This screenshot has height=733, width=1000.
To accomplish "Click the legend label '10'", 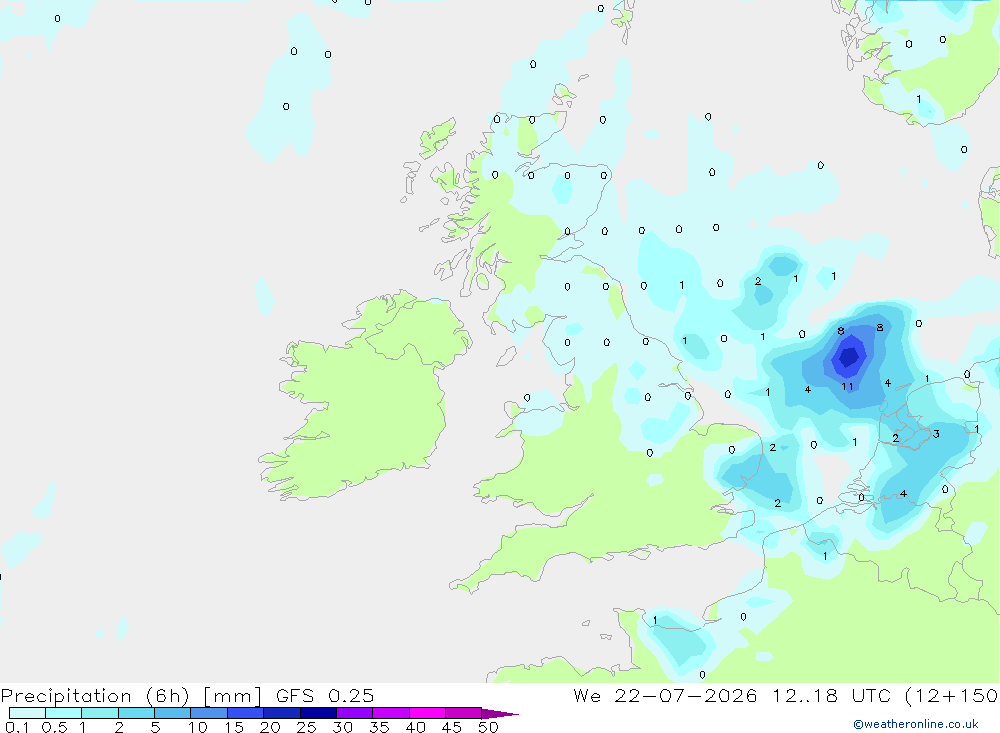I will (198, 727).
